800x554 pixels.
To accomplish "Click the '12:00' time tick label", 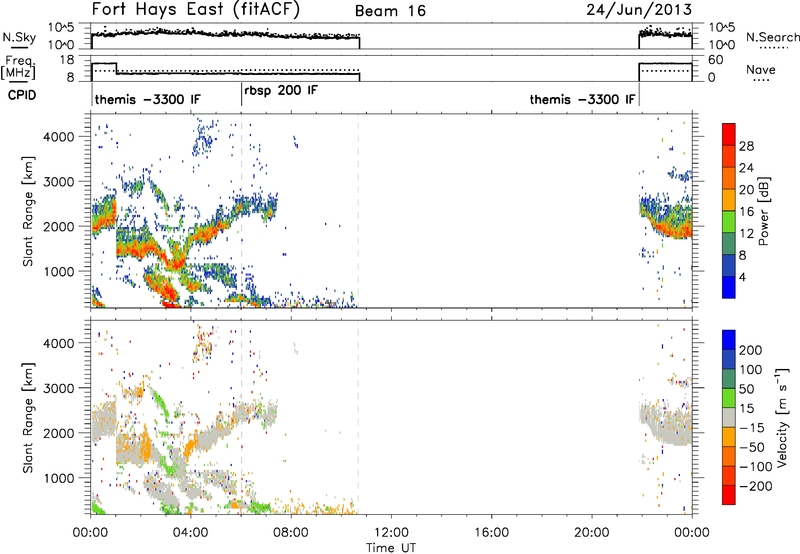I will point(391,533).
